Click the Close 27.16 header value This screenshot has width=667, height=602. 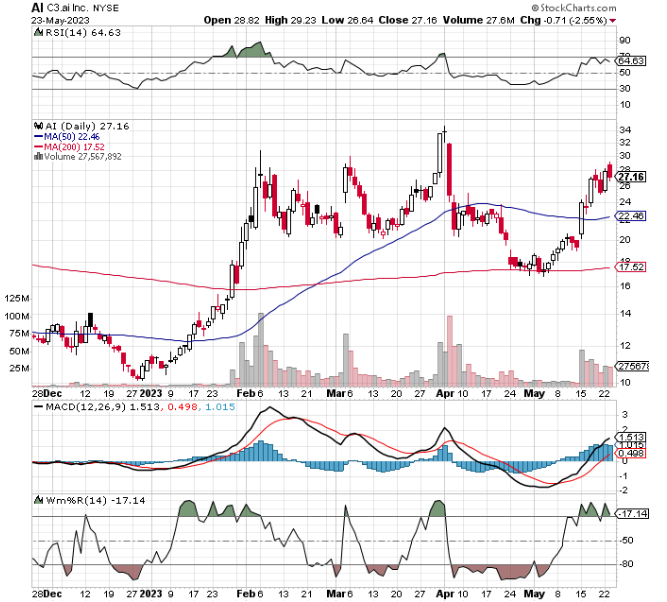click(x=408, y=20)
